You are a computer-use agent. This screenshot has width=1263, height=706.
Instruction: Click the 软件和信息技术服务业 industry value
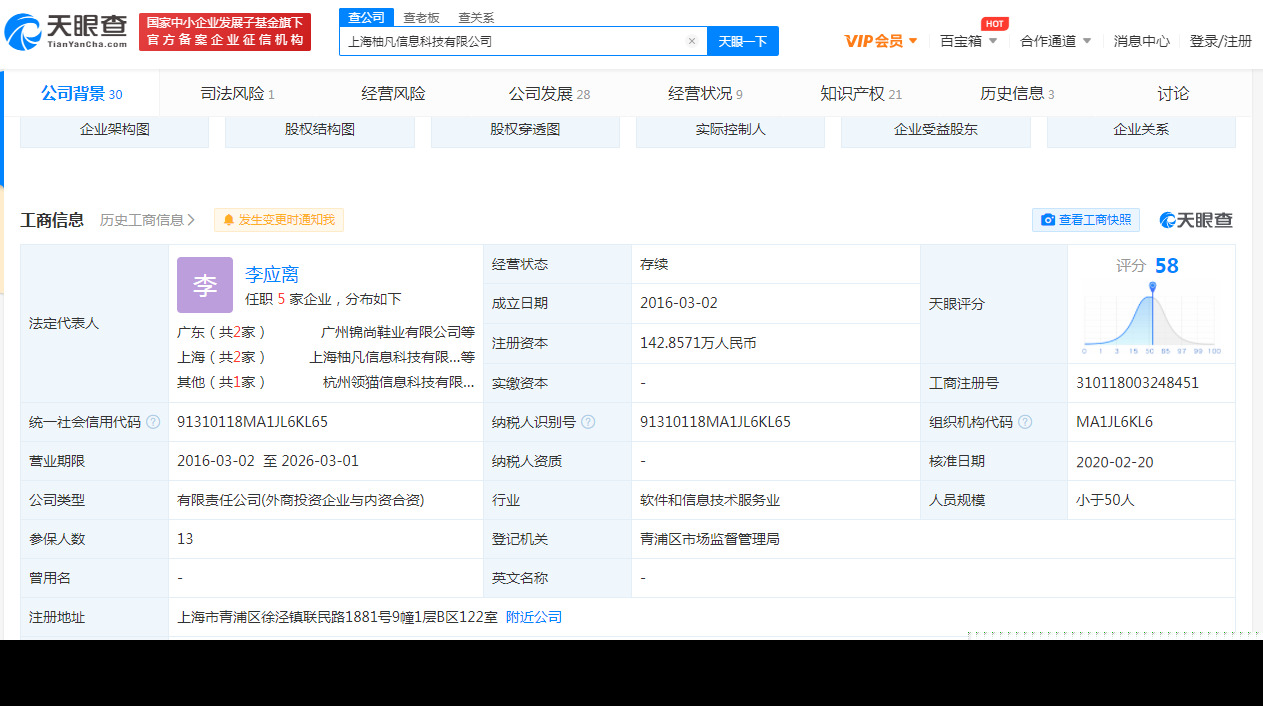click(x=710, y=500)
